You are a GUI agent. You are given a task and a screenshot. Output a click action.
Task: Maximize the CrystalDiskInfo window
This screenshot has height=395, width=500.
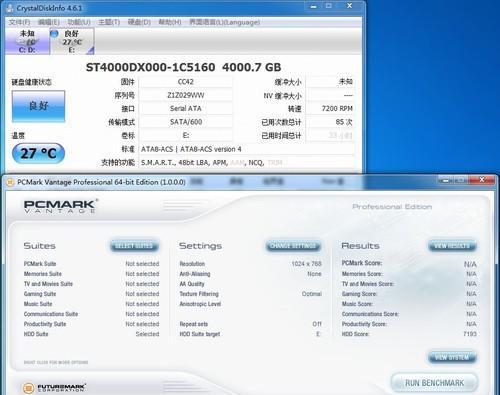[329, 6]
